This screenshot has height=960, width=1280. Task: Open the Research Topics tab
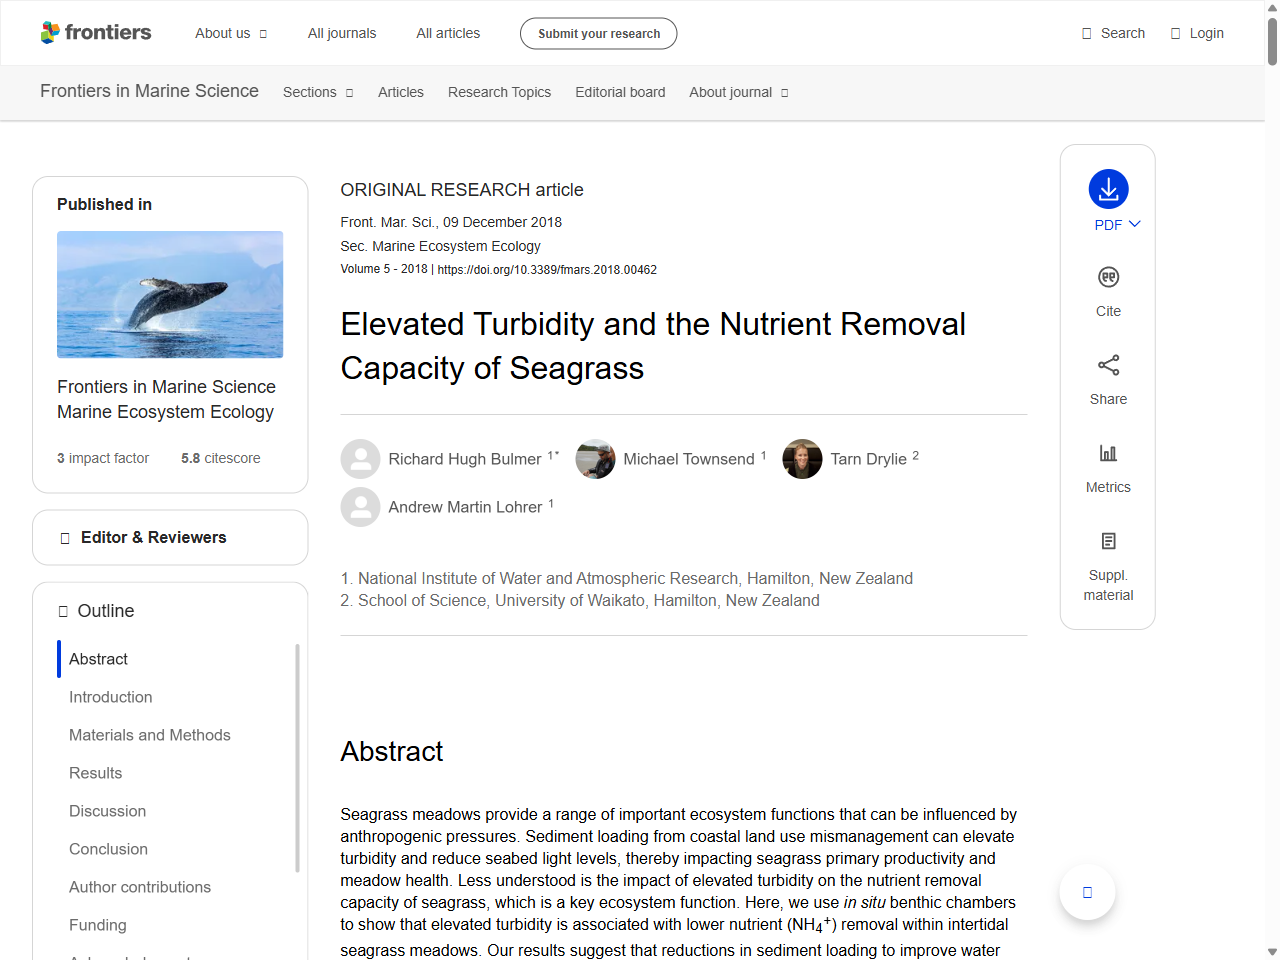(499, 92)
